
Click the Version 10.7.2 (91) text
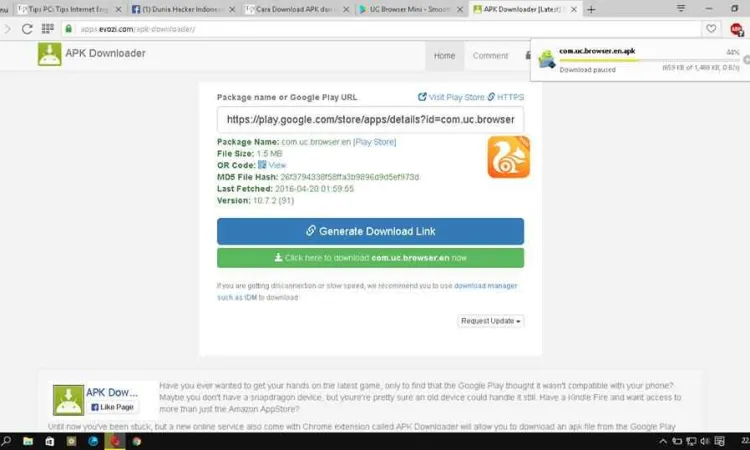tap(255, 201)
